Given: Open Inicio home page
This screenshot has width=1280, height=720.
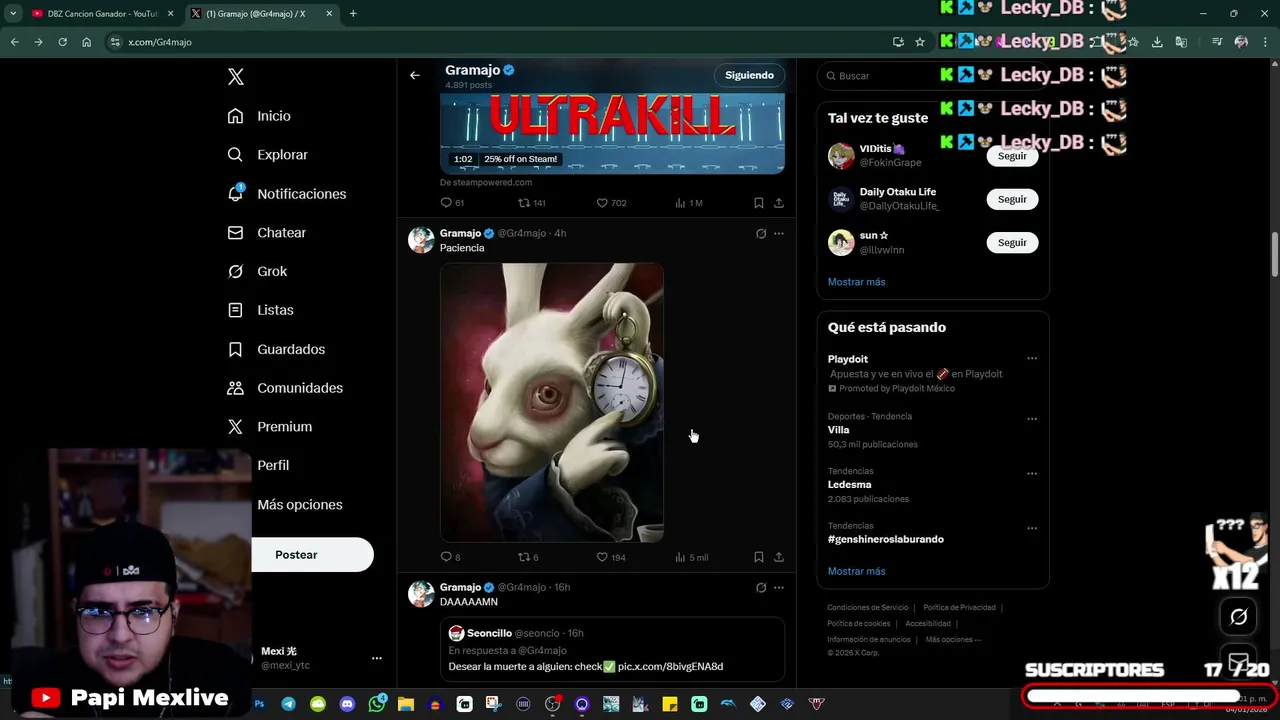Looking at the screenshot, I should coord(259,116).
